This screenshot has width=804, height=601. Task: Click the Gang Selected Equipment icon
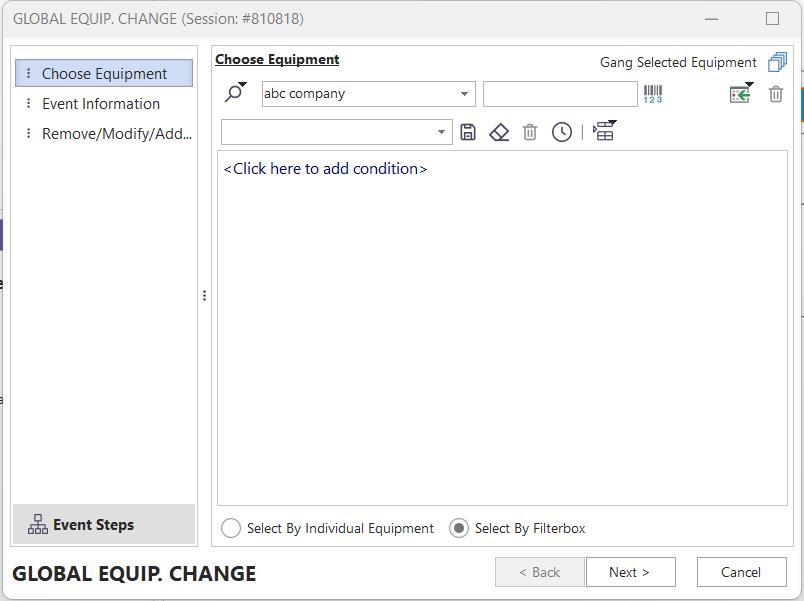tap(777, 63)
